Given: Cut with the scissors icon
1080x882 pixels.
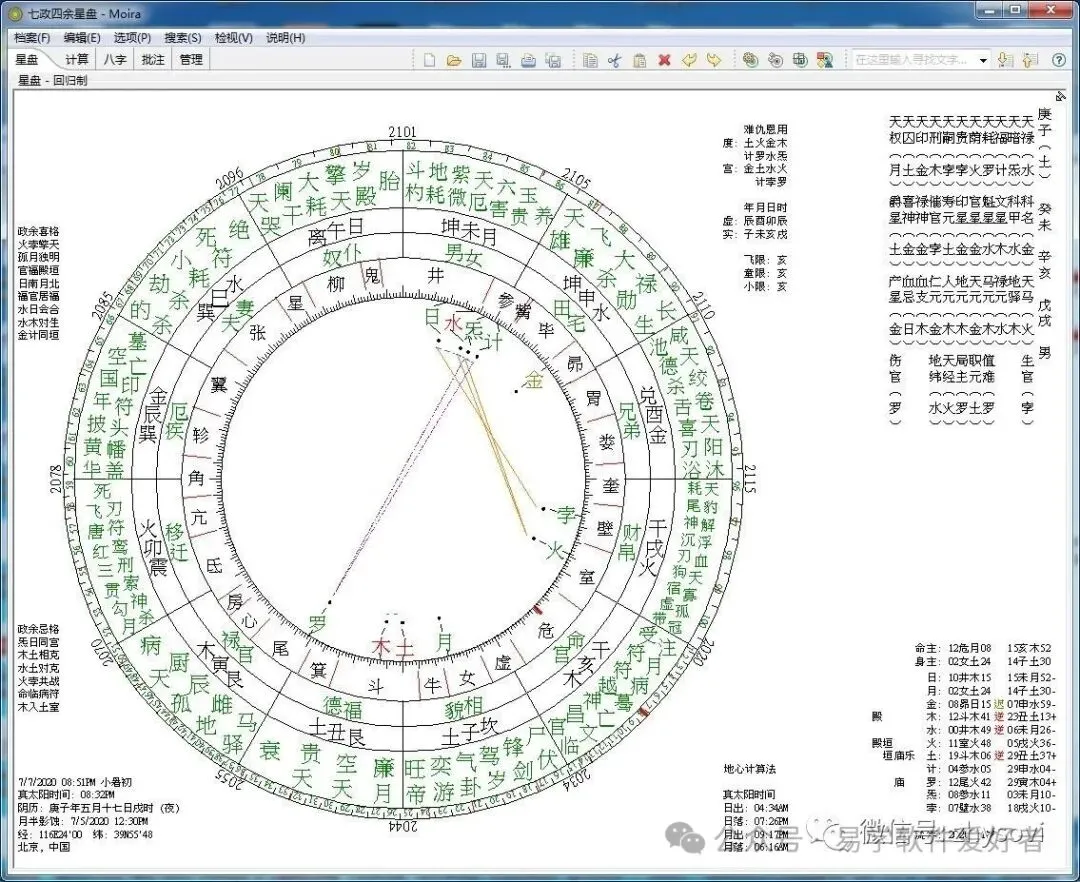Looking at the screenshot, I should coord(614,60).
